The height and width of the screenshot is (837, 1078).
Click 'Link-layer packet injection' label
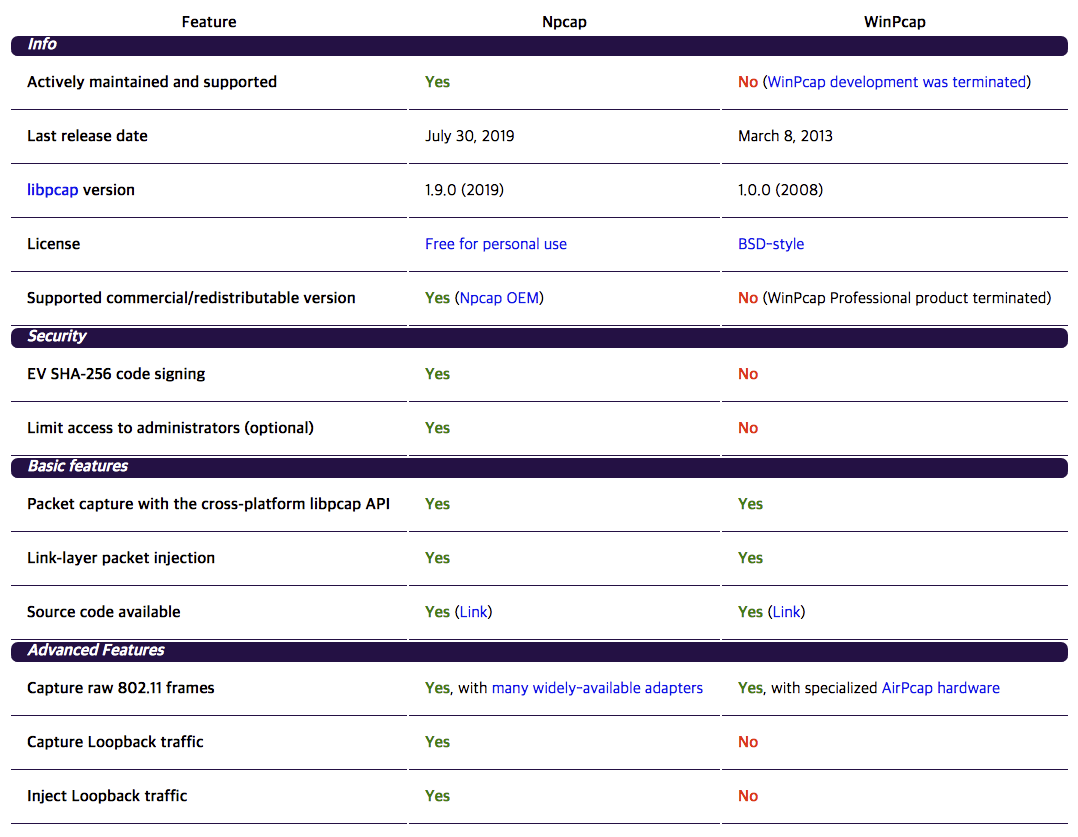[121, 558]
